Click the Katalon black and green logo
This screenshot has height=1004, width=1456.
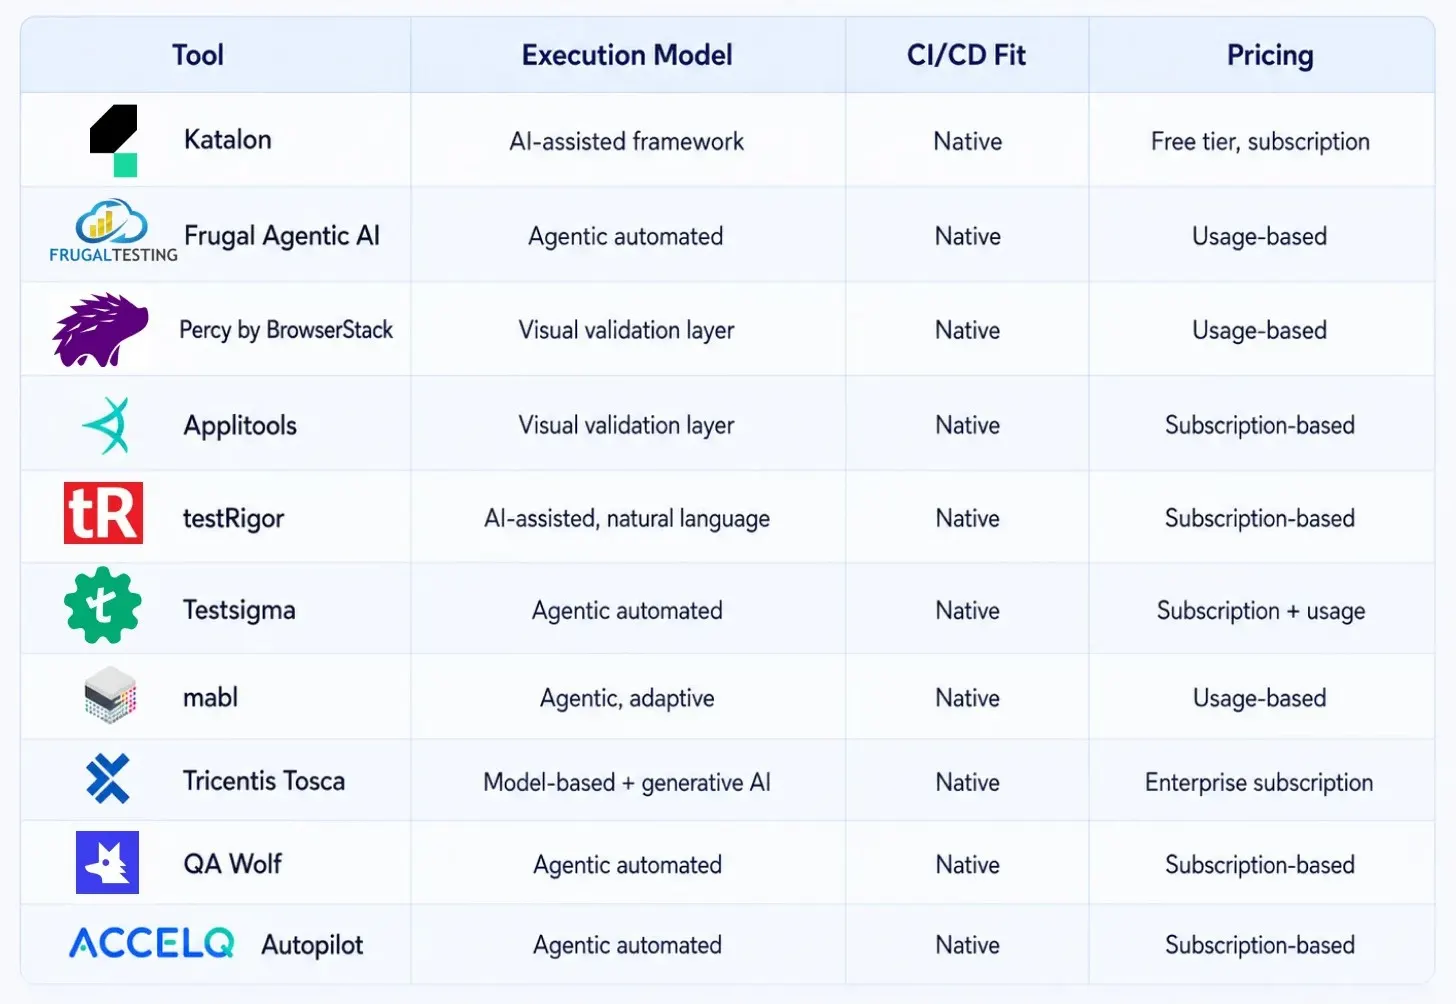tap(113, 140)
